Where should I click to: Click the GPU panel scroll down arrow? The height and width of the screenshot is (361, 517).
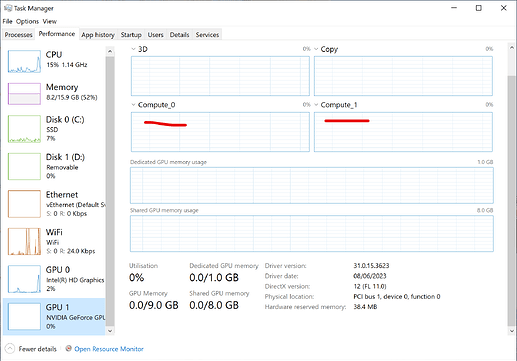click(512, 331)
